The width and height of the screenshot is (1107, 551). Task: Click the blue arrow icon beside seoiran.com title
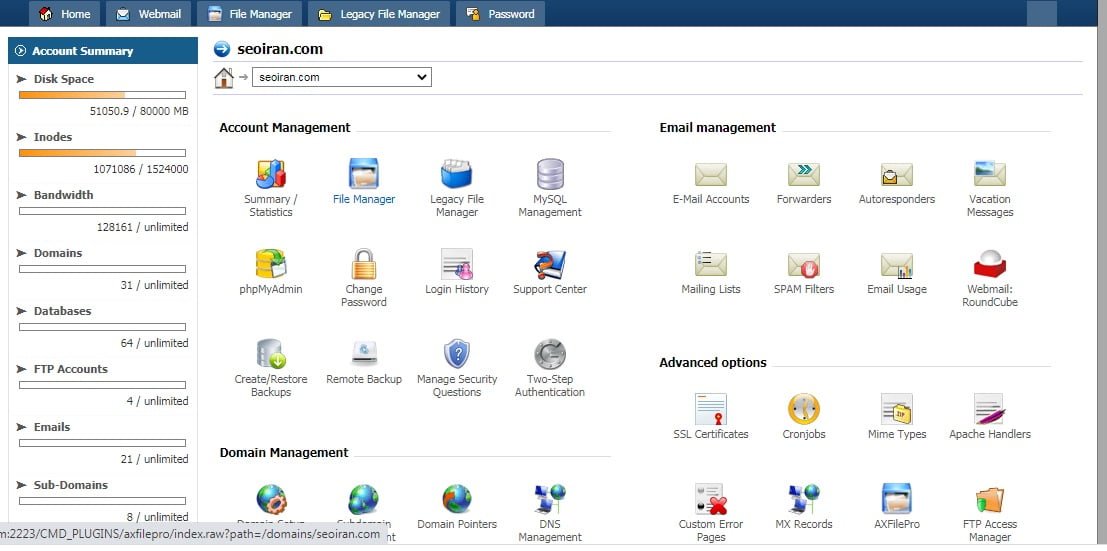222,49
